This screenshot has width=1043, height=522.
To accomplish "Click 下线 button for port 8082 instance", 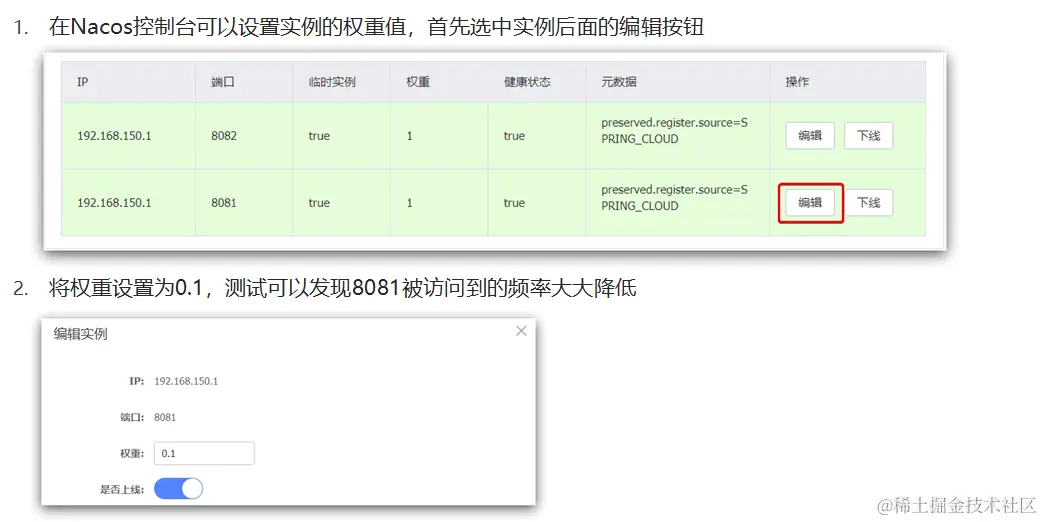I will 868,136.
